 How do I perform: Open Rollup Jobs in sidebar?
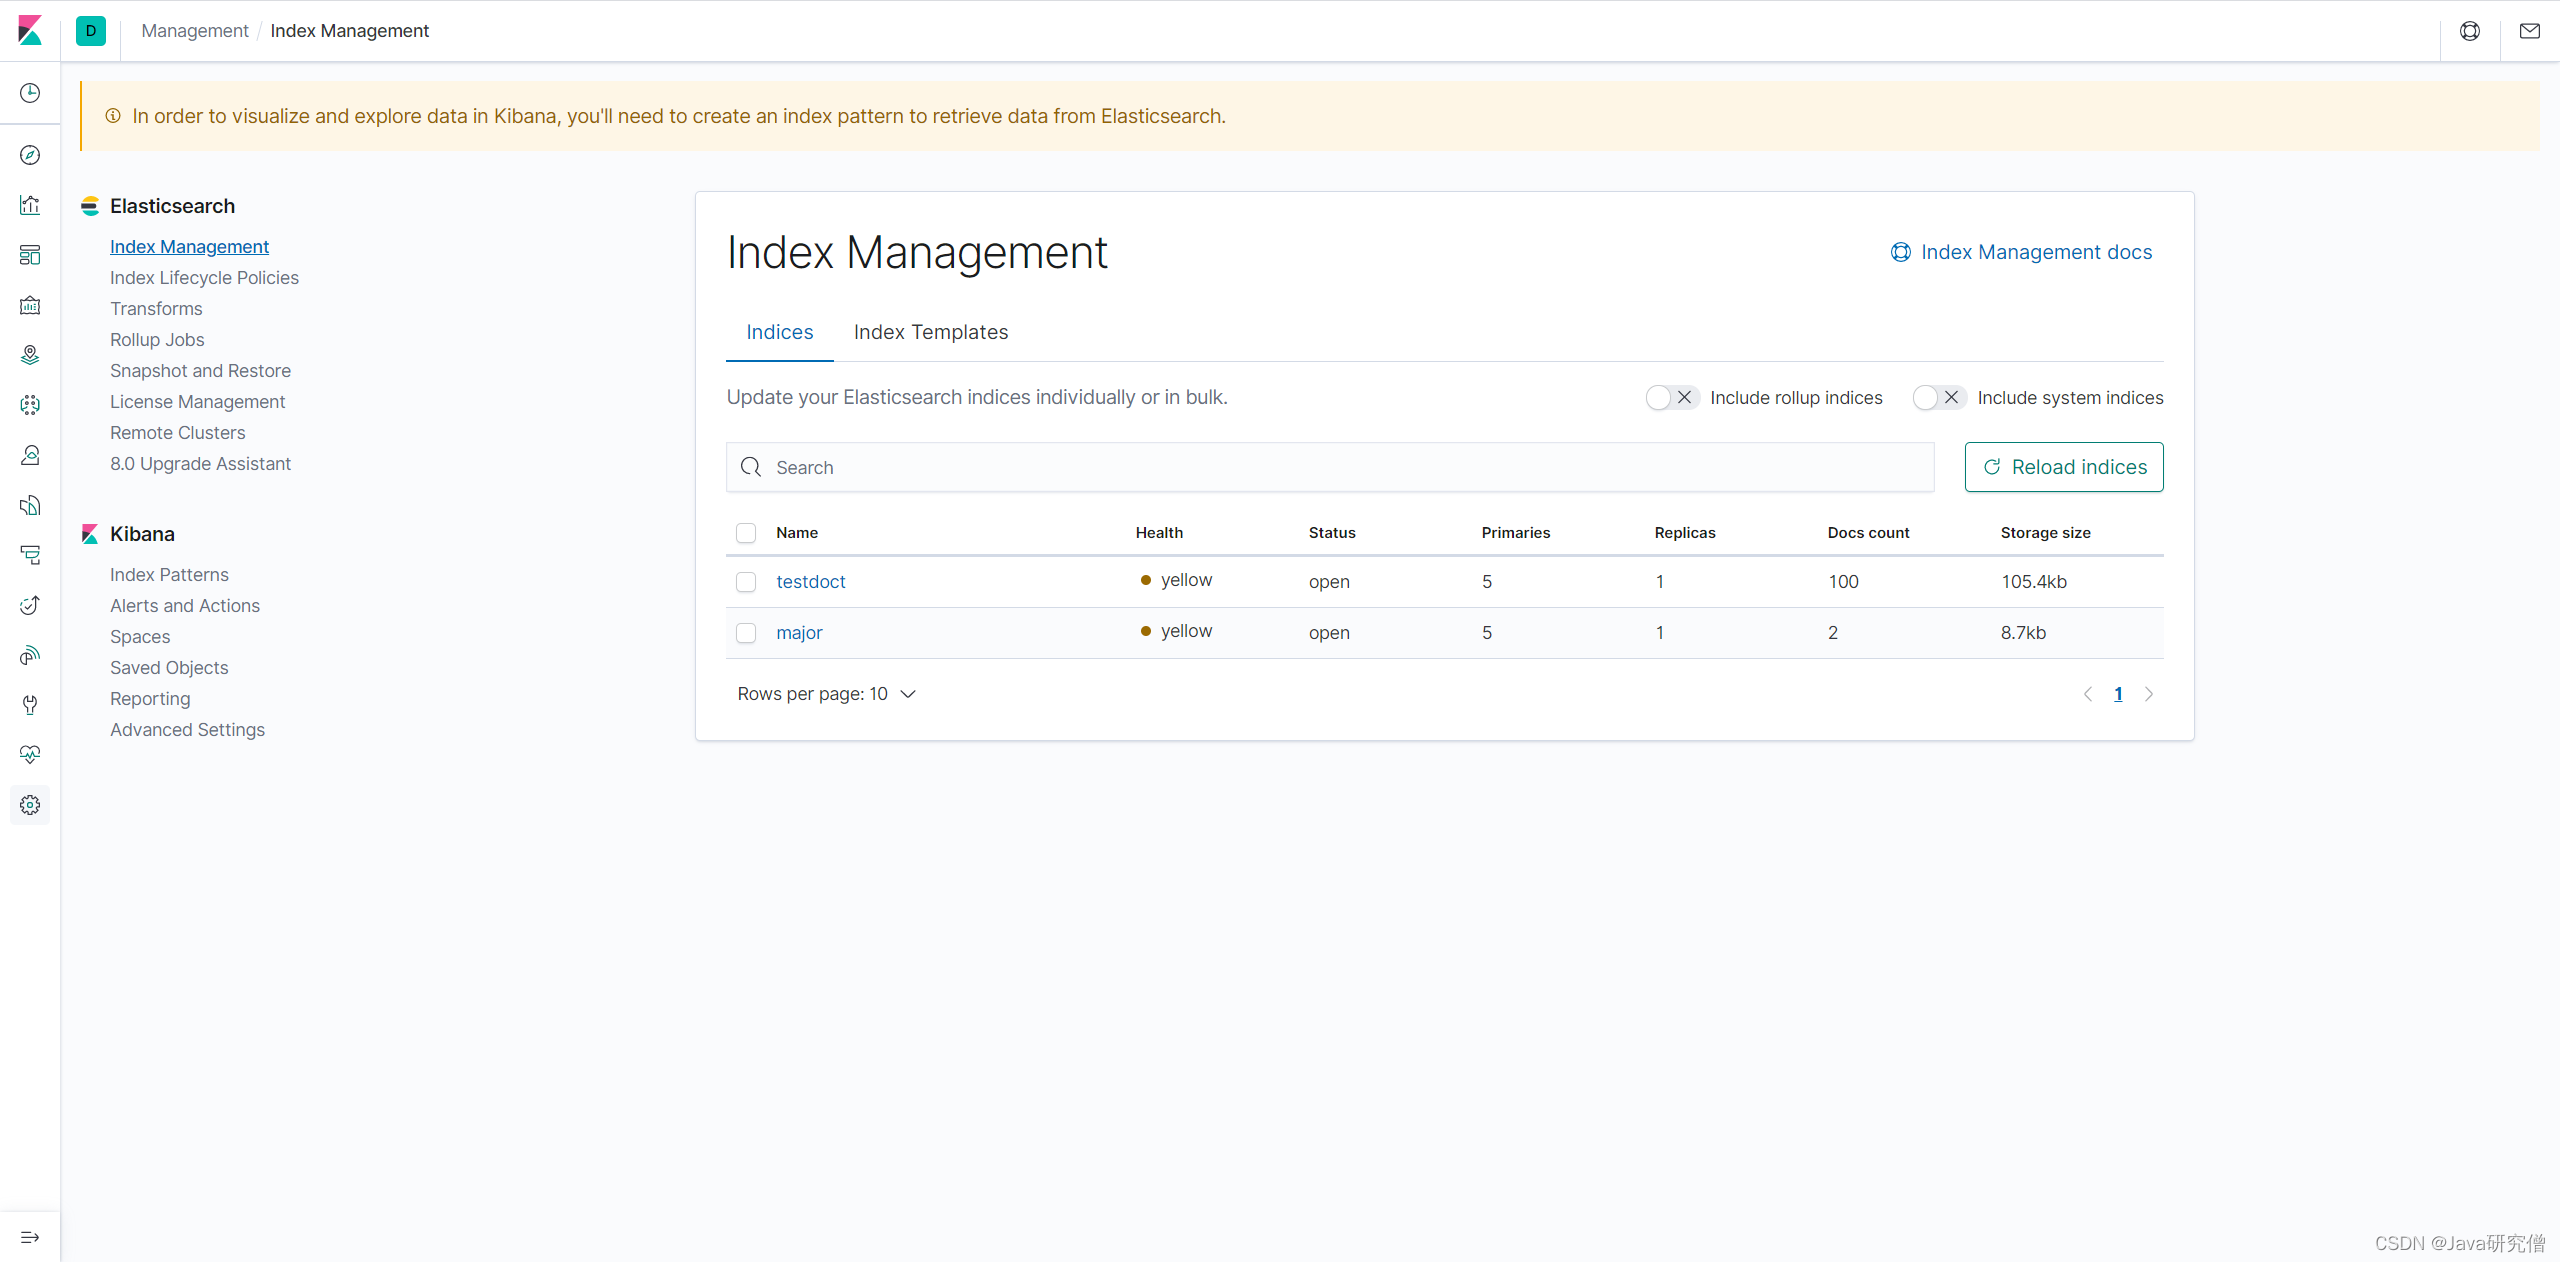tap(157, 340)
